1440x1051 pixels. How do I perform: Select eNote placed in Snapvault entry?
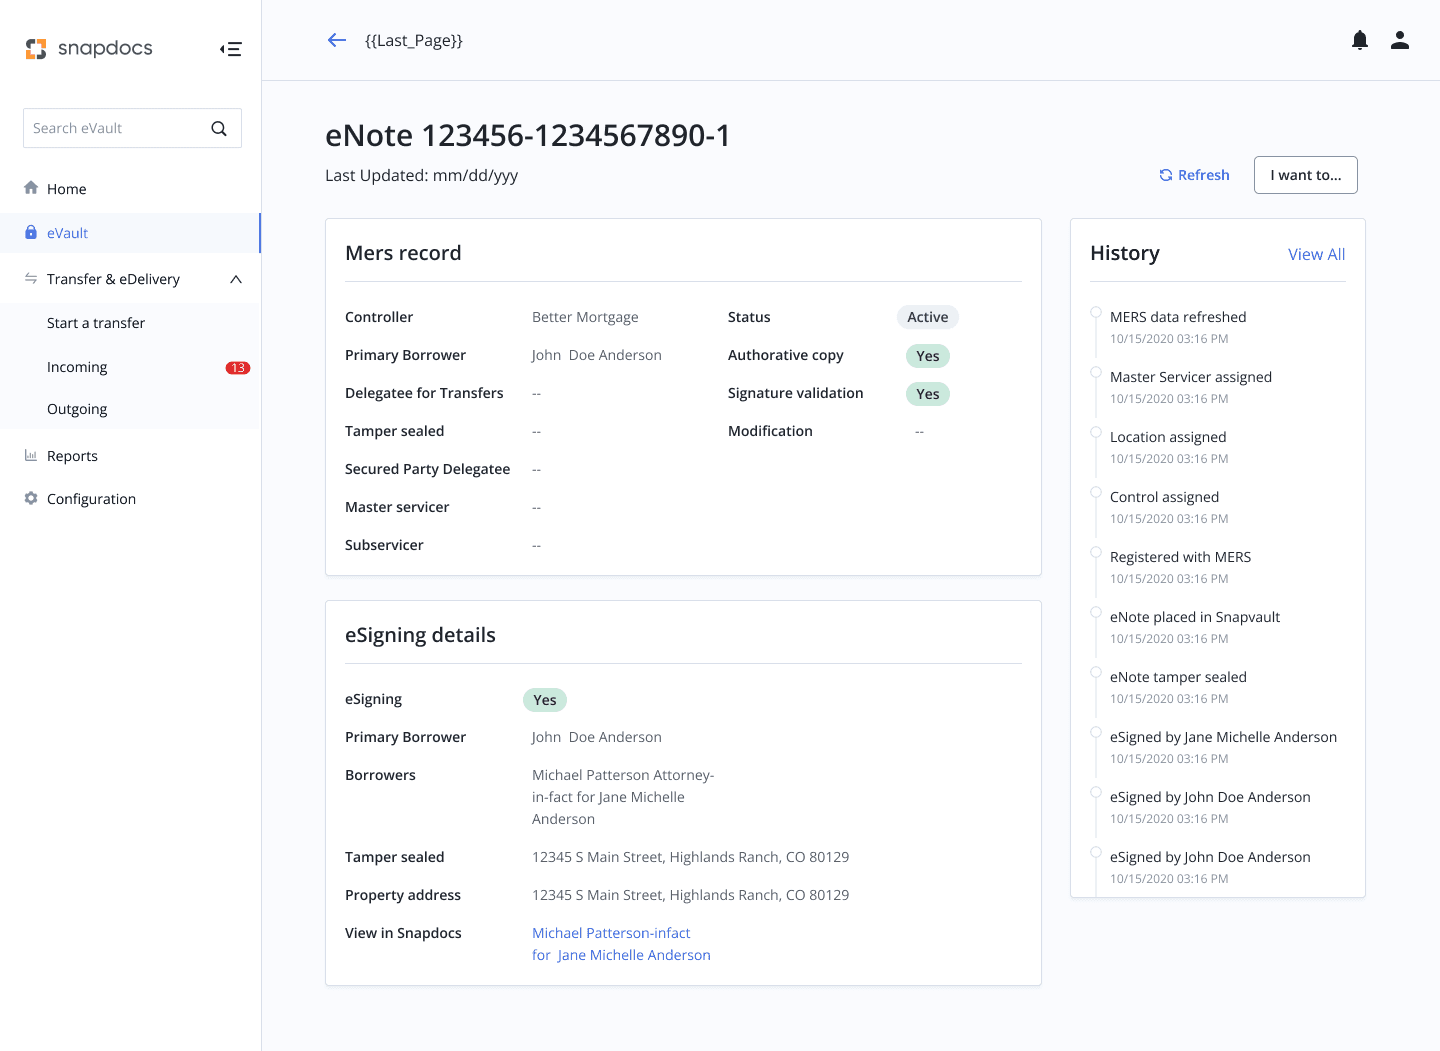point(1195,626)
